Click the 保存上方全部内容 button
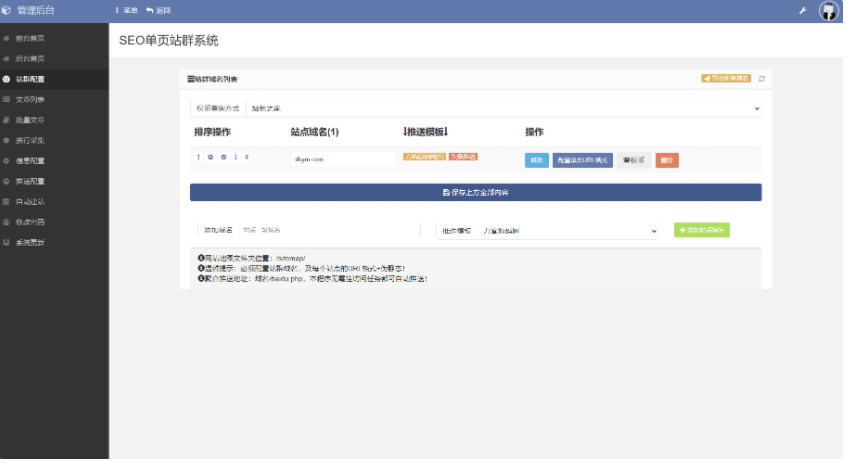847x469 pixels. [x=475, y=192]
